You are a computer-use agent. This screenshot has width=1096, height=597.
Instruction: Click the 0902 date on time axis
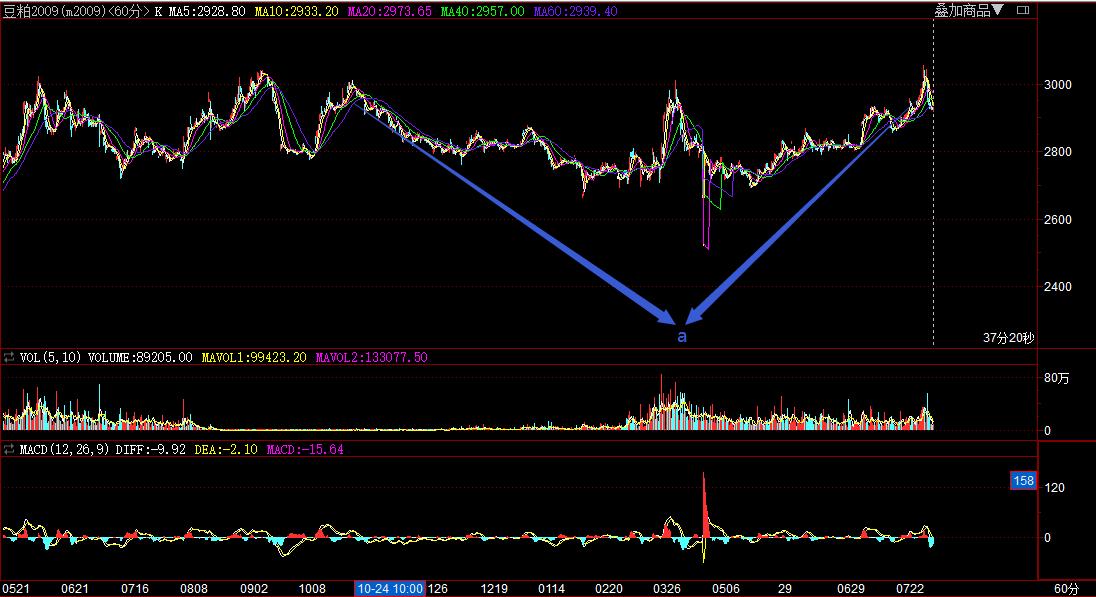[x=254, y=589]
